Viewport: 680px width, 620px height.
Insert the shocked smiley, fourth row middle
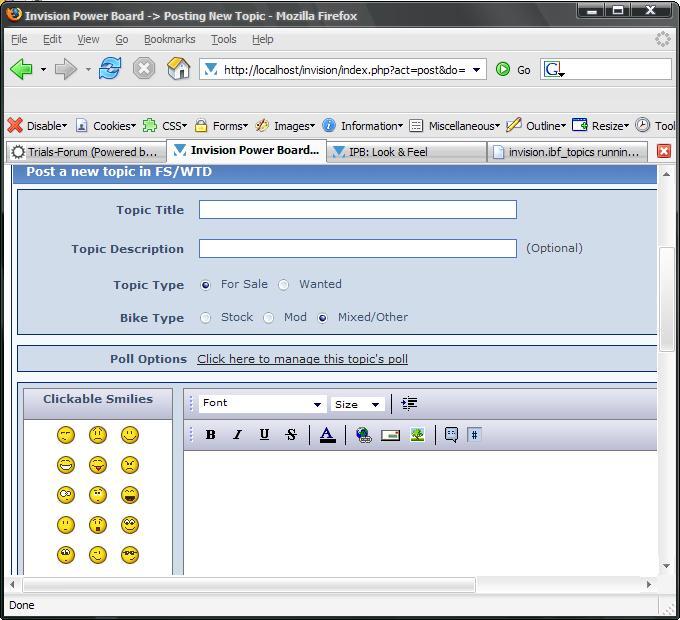(x=98, y=525)
